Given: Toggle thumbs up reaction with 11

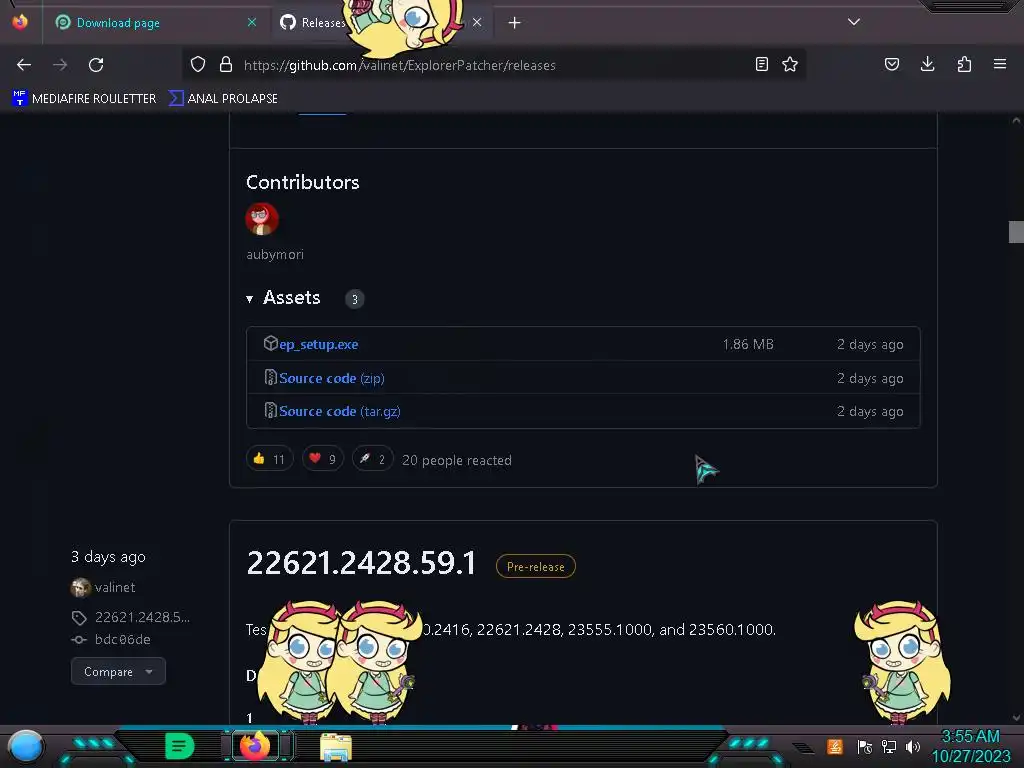Looking at the screenshot, I should (x=269, y=459).
